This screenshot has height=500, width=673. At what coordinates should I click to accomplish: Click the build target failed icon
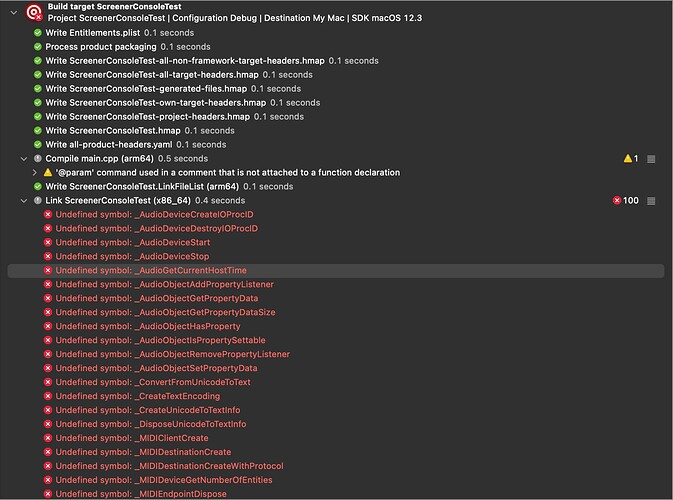[34, 12]
